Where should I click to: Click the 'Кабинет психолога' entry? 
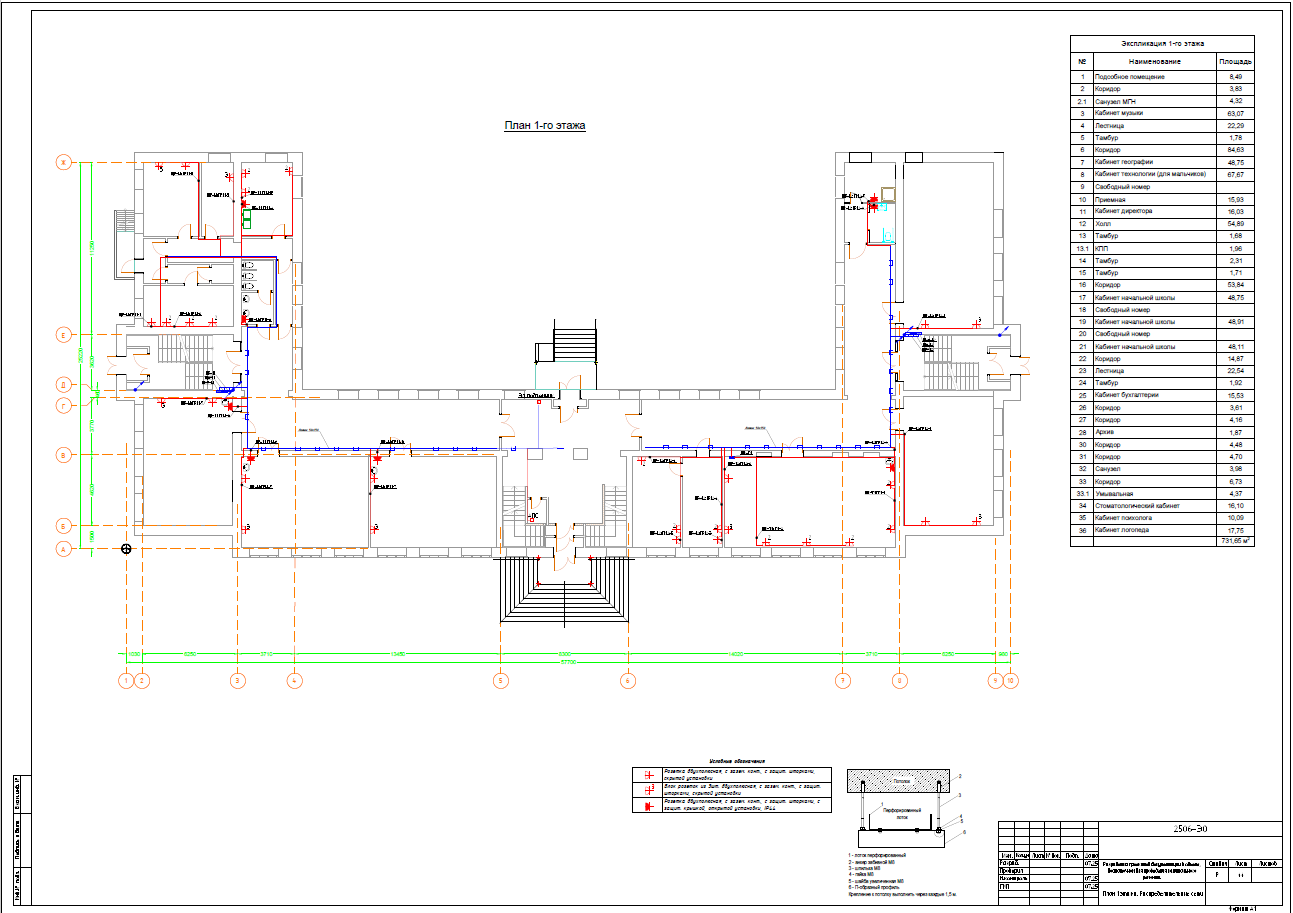[x=1125, y=518]
